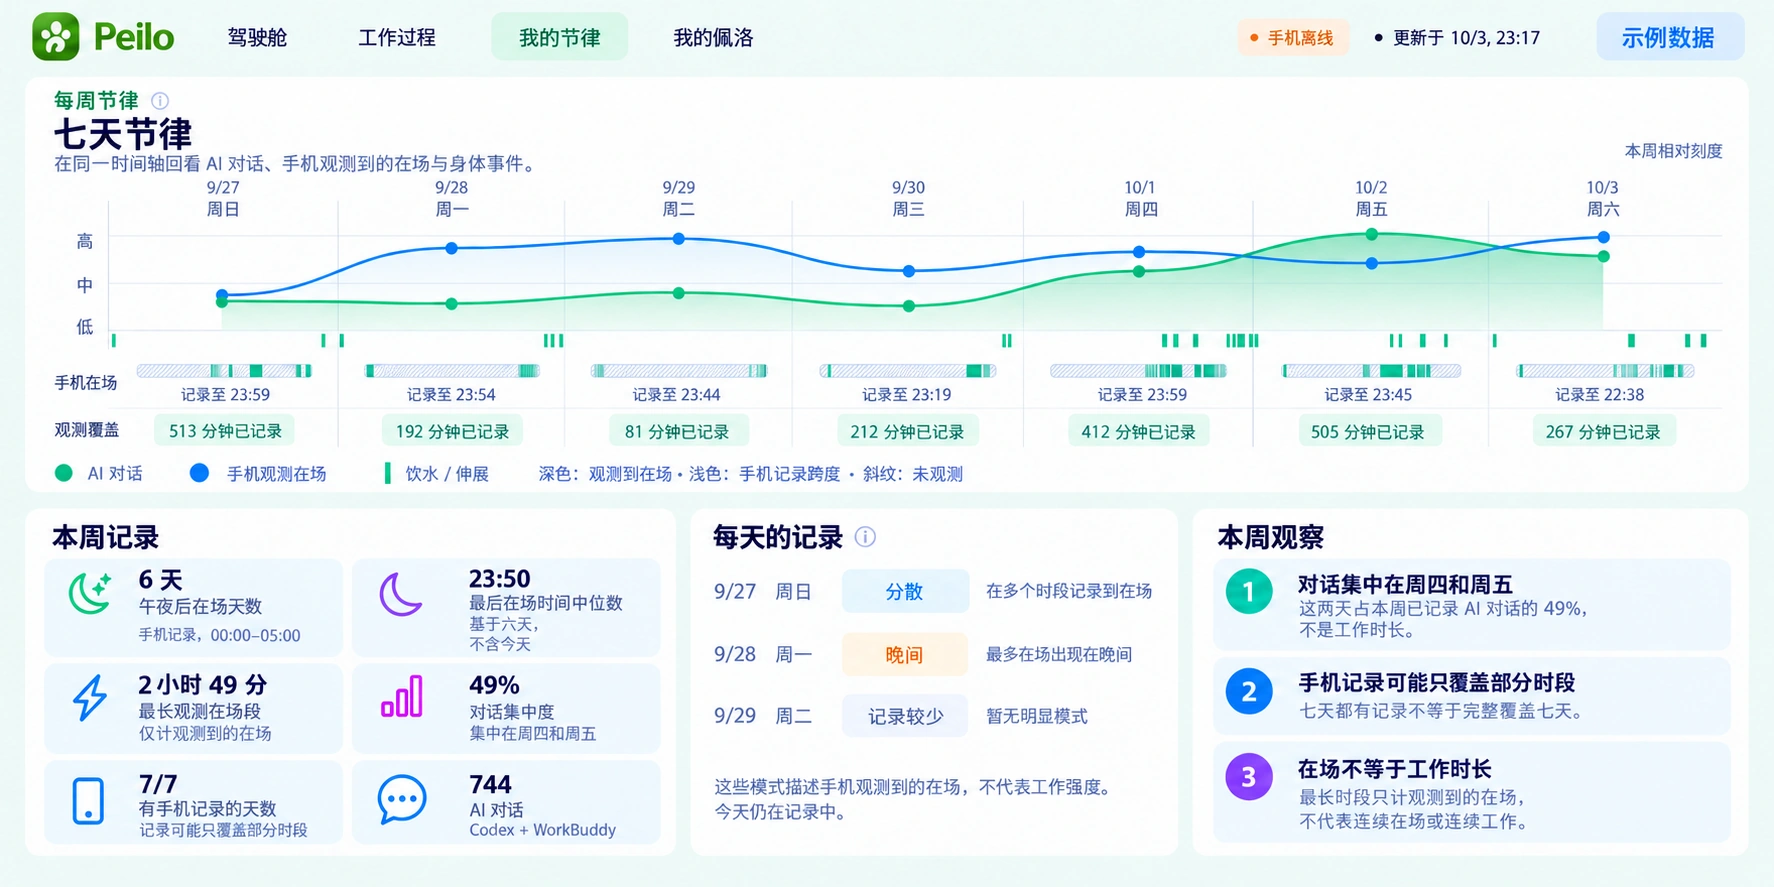Viewport: 1774px width, 887px height.
Task: Click the bar chart icon for 对话集中度
Action: tap(402, 697)
